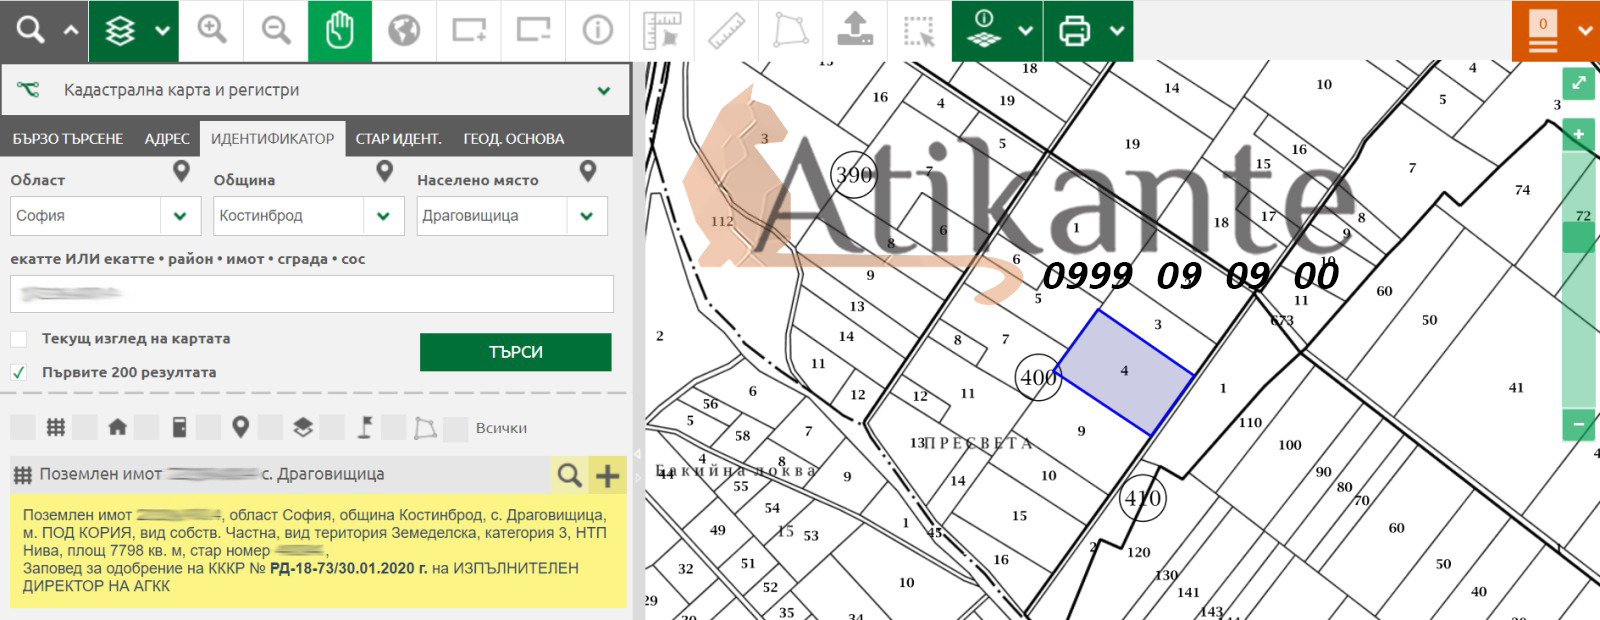Select the pan hand tool
Viewport: 1600px width, 620px height.
click(340, 31)
